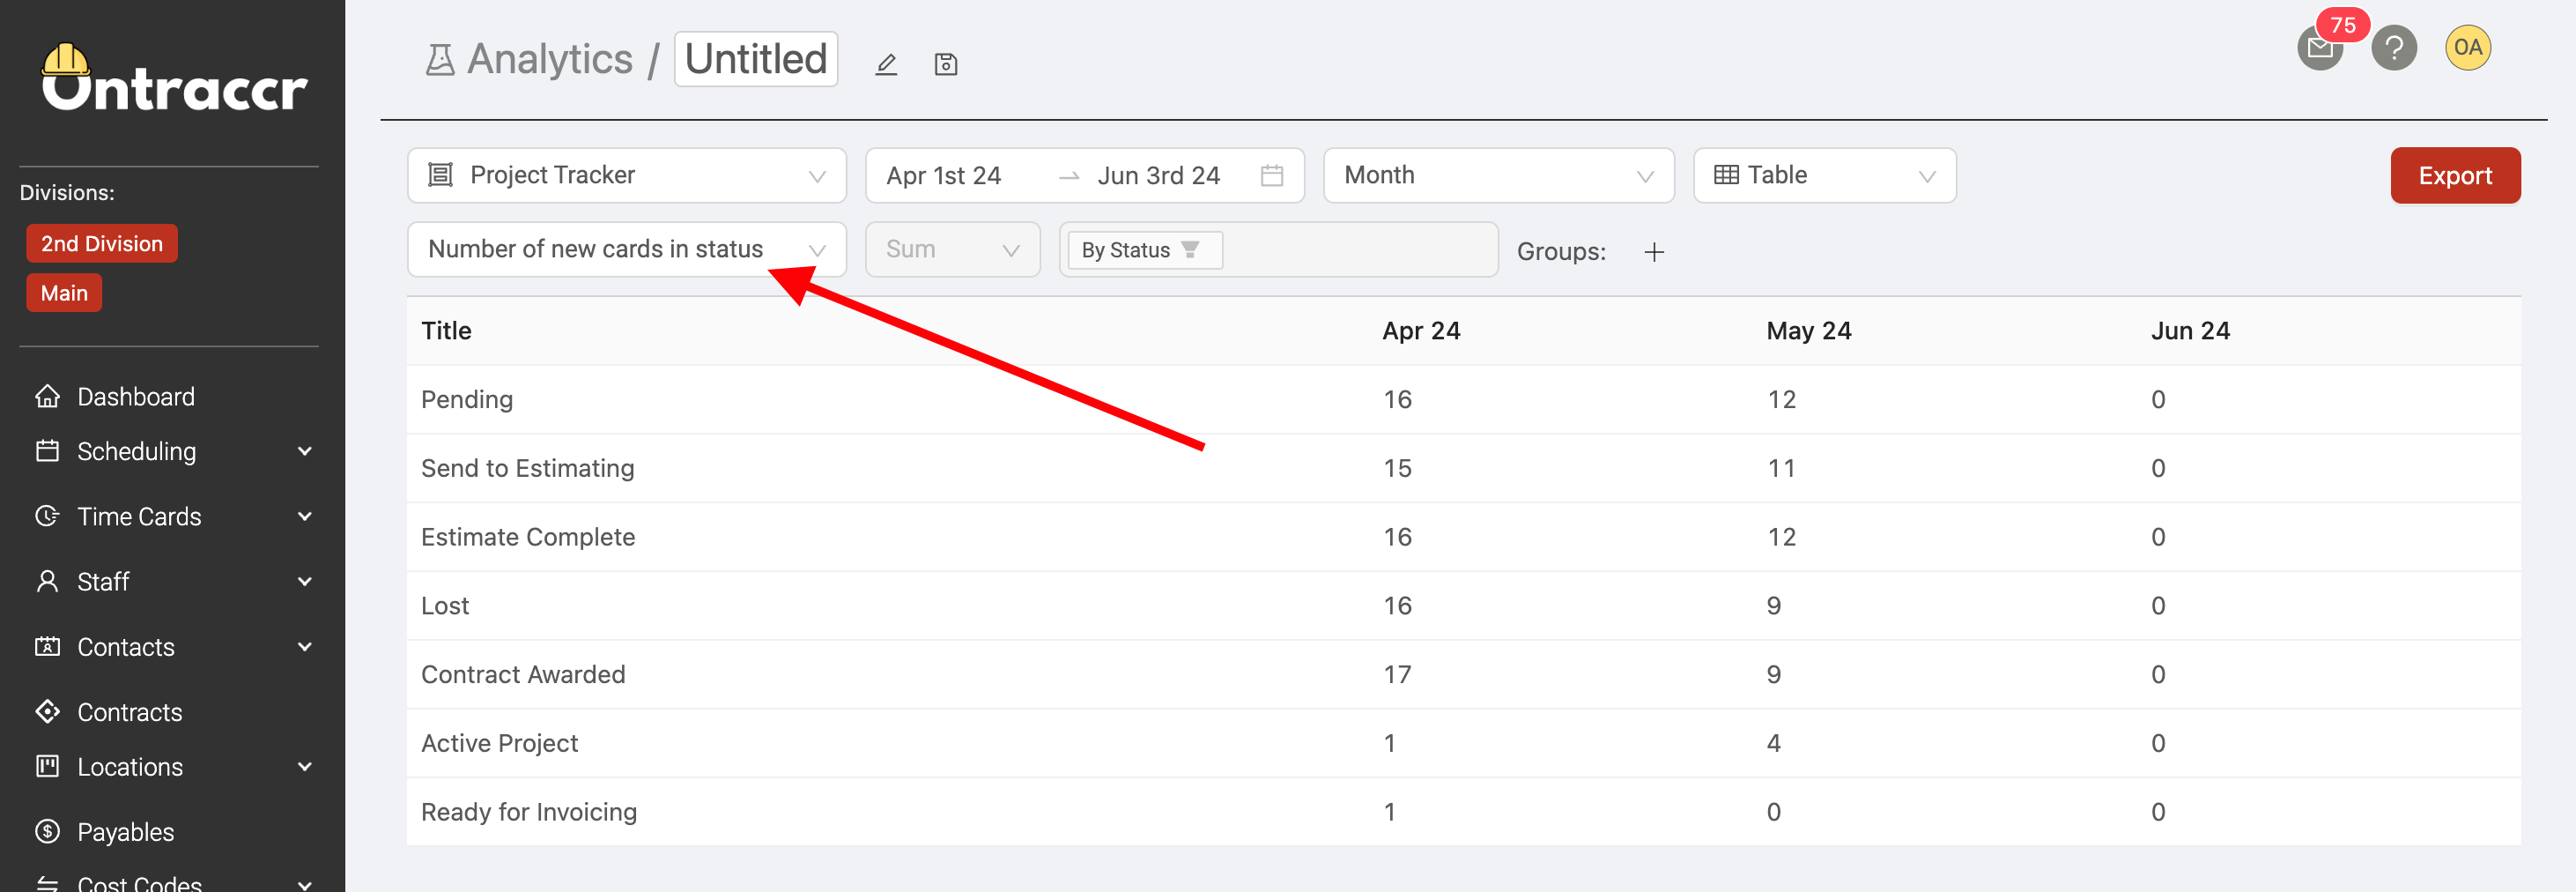Click the Ready for Invoicing row title
Screen dimensions: 2576x892
click(529, 813)
